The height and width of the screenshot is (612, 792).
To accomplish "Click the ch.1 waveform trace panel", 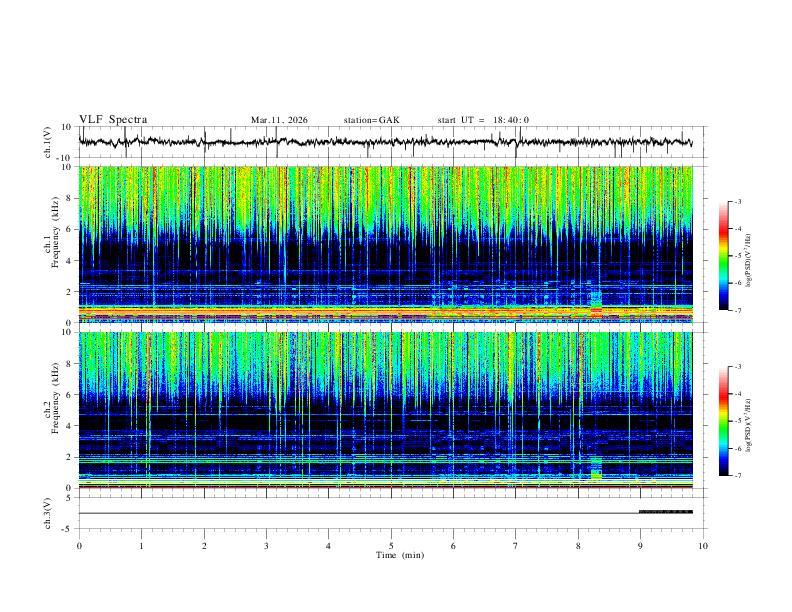I will tap(391, 142).
